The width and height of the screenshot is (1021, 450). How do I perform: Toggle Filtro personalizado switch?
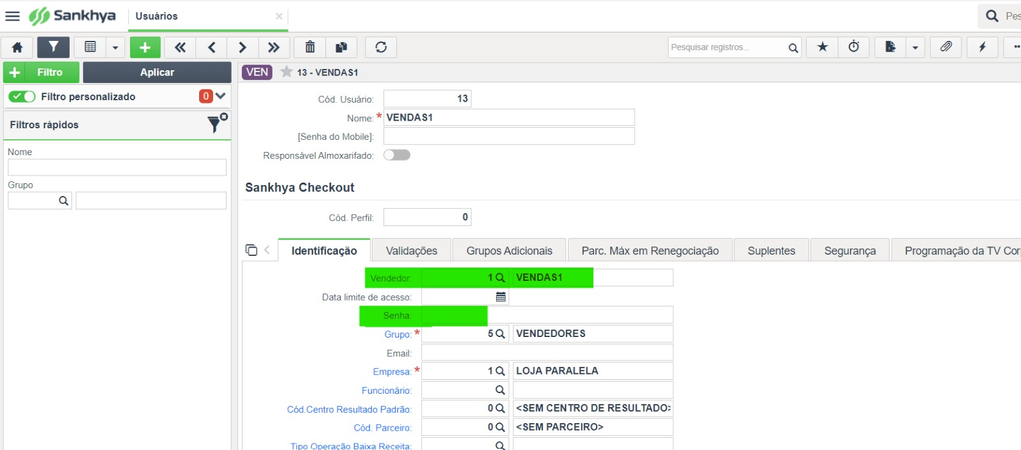point(22,96)
